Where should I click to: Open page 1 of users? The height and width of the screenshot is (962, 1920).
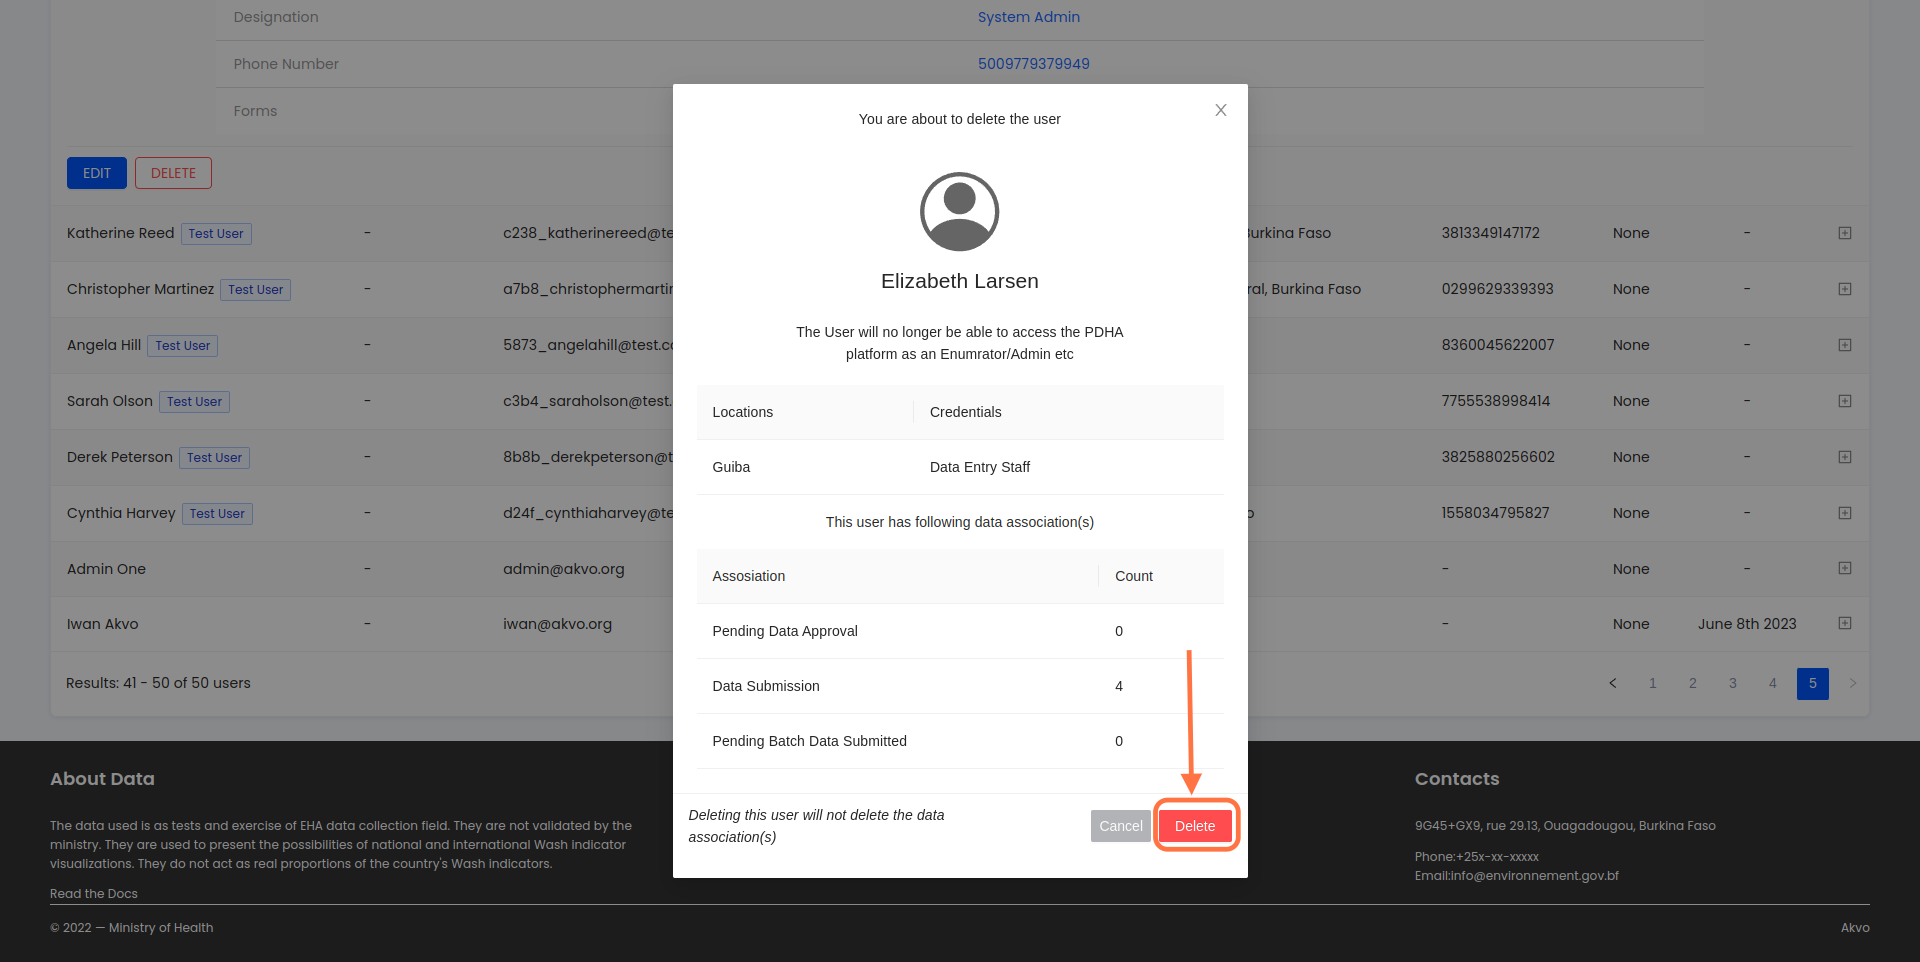coord(1653,683)
